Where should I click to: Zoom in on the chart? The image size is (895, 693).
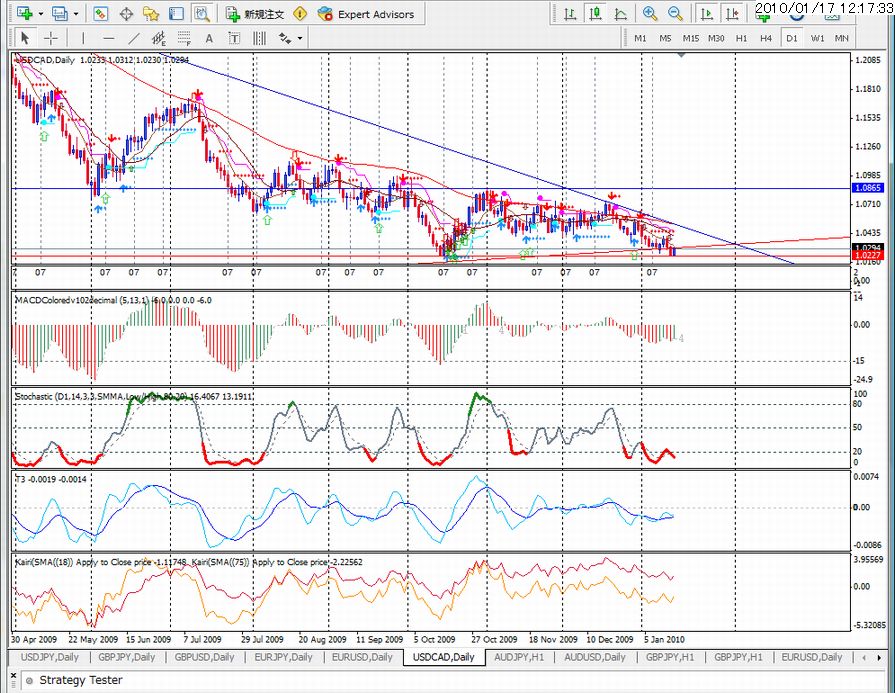pyautogui.click(x=650, y=14)
